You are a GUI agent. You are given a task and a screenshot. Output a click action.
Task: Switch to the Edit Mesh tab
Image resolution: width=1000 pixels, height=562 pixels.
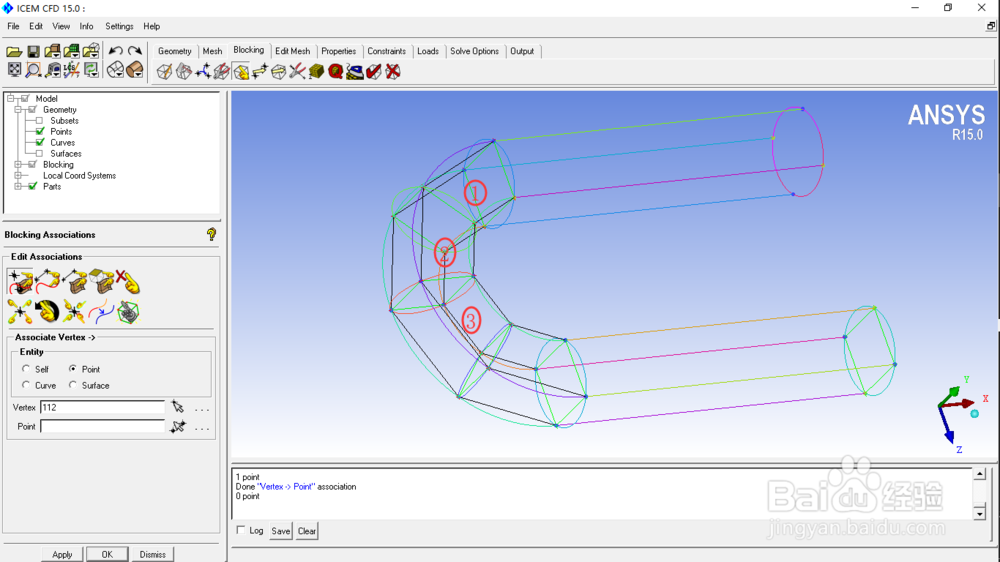(293, 51)
